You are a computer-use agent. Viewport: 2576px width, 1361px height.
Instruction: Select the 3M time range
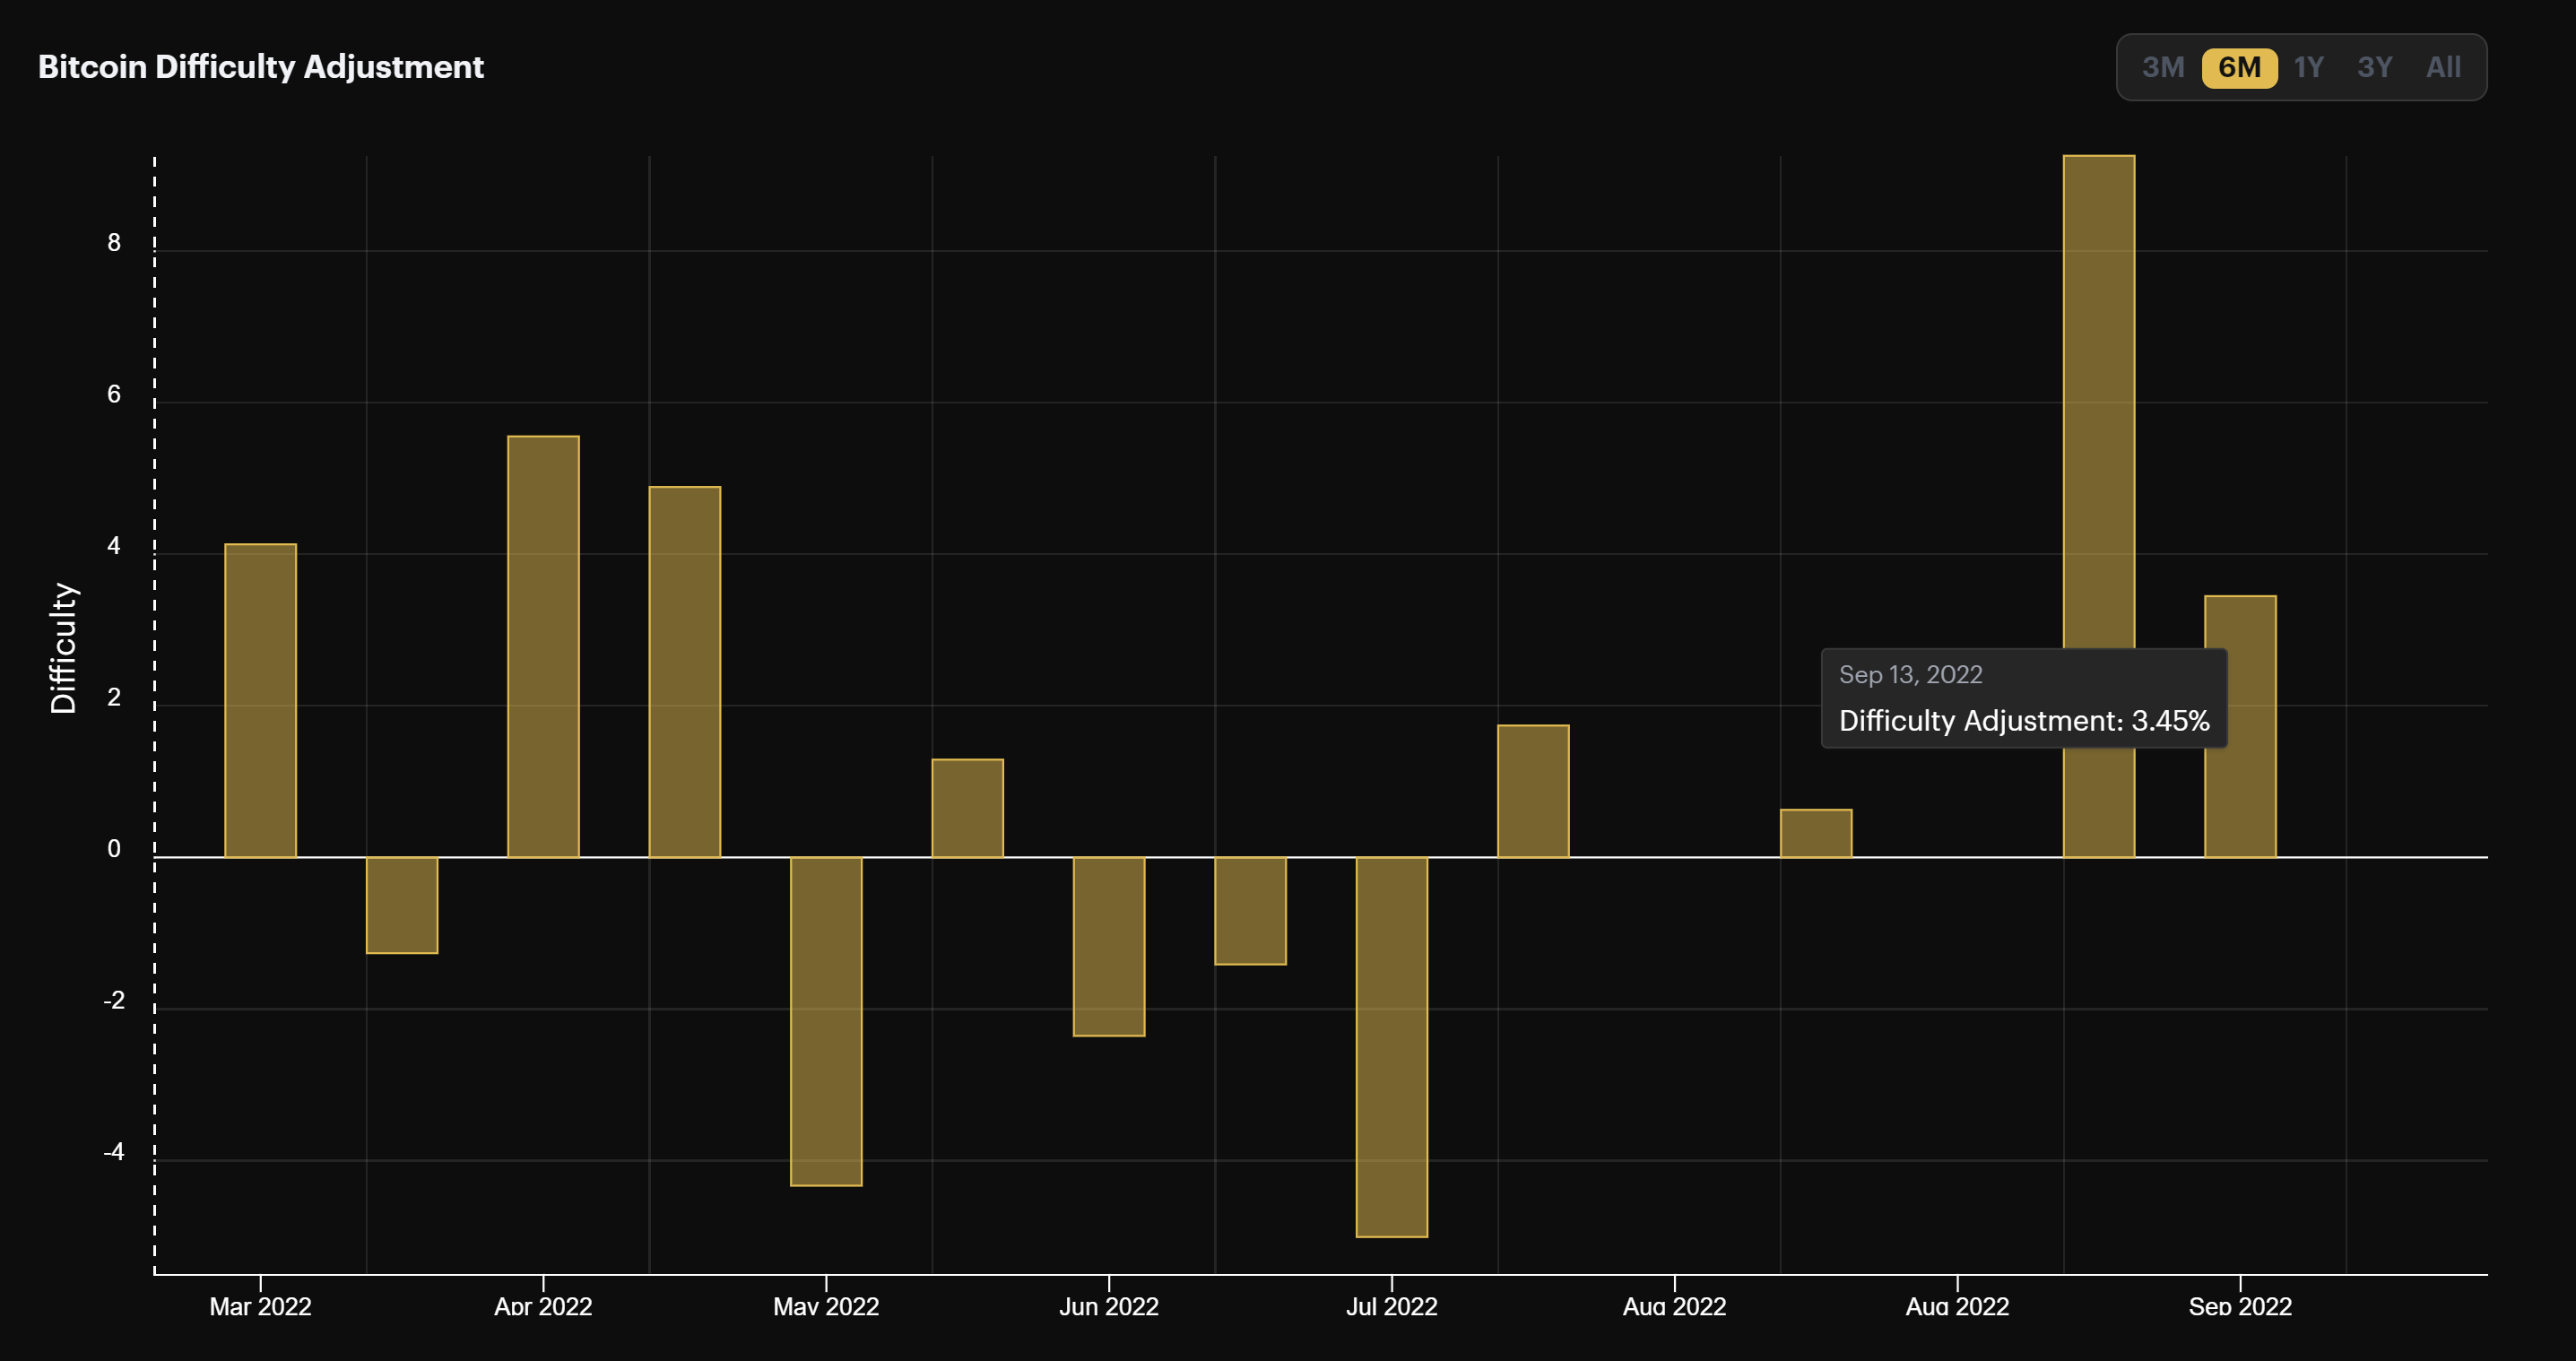coord(2162,67)
